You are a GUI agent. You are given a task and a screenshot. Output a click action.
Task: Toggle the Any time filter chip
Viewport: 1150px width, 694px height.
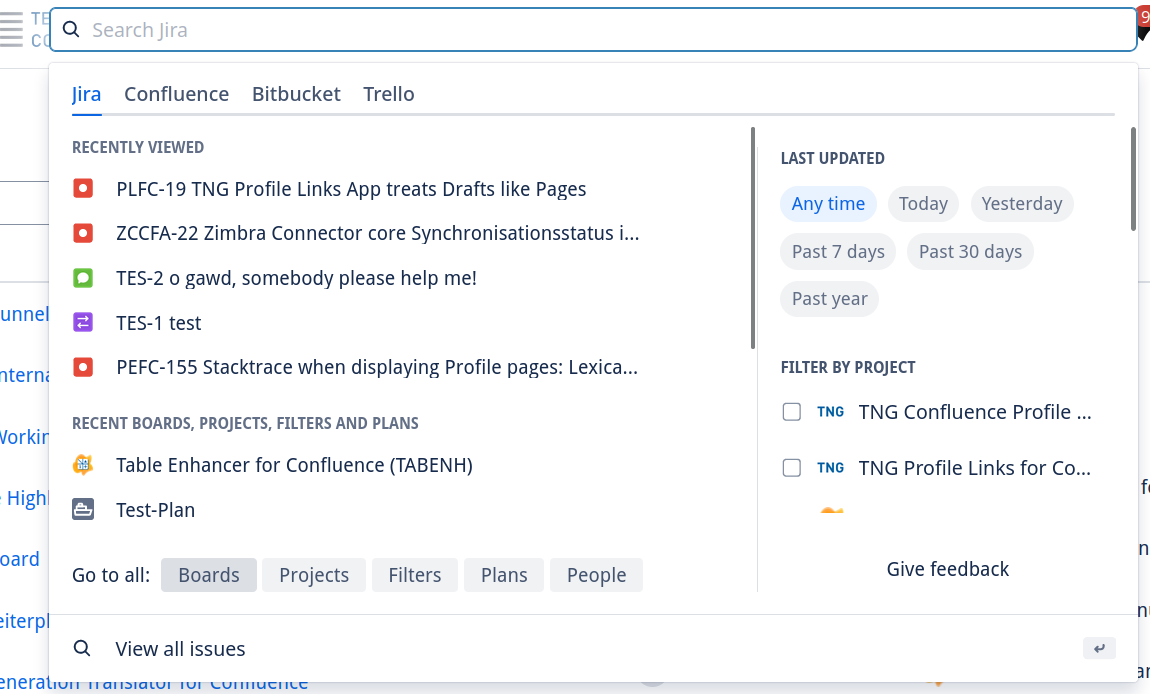(x=828, y=203)
